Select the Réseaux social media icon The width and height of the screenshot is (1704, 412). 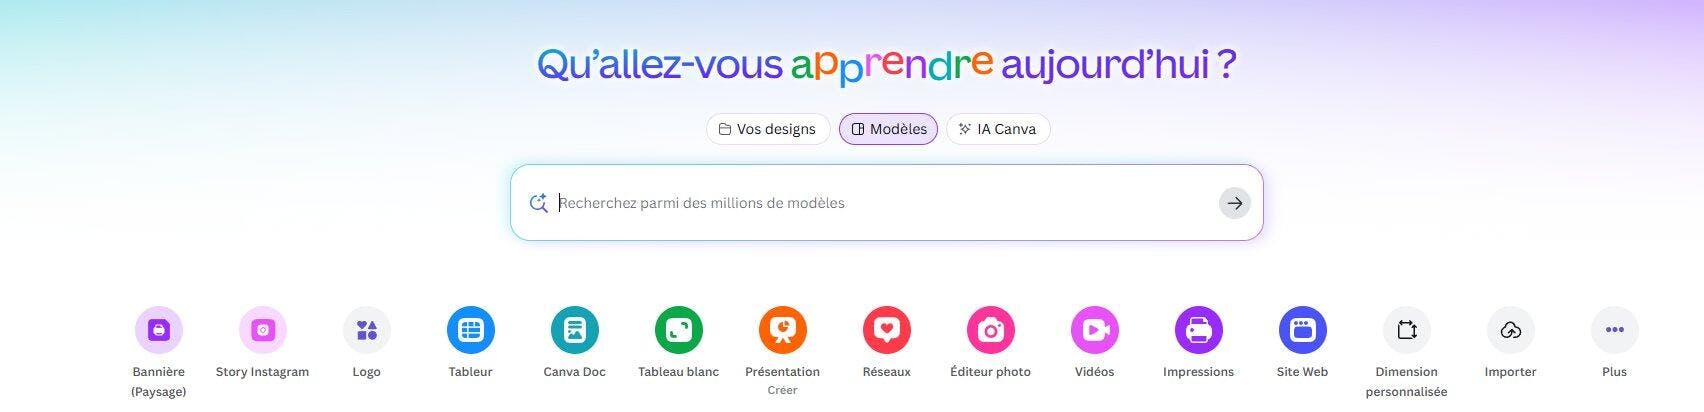(x=887, y=330)
